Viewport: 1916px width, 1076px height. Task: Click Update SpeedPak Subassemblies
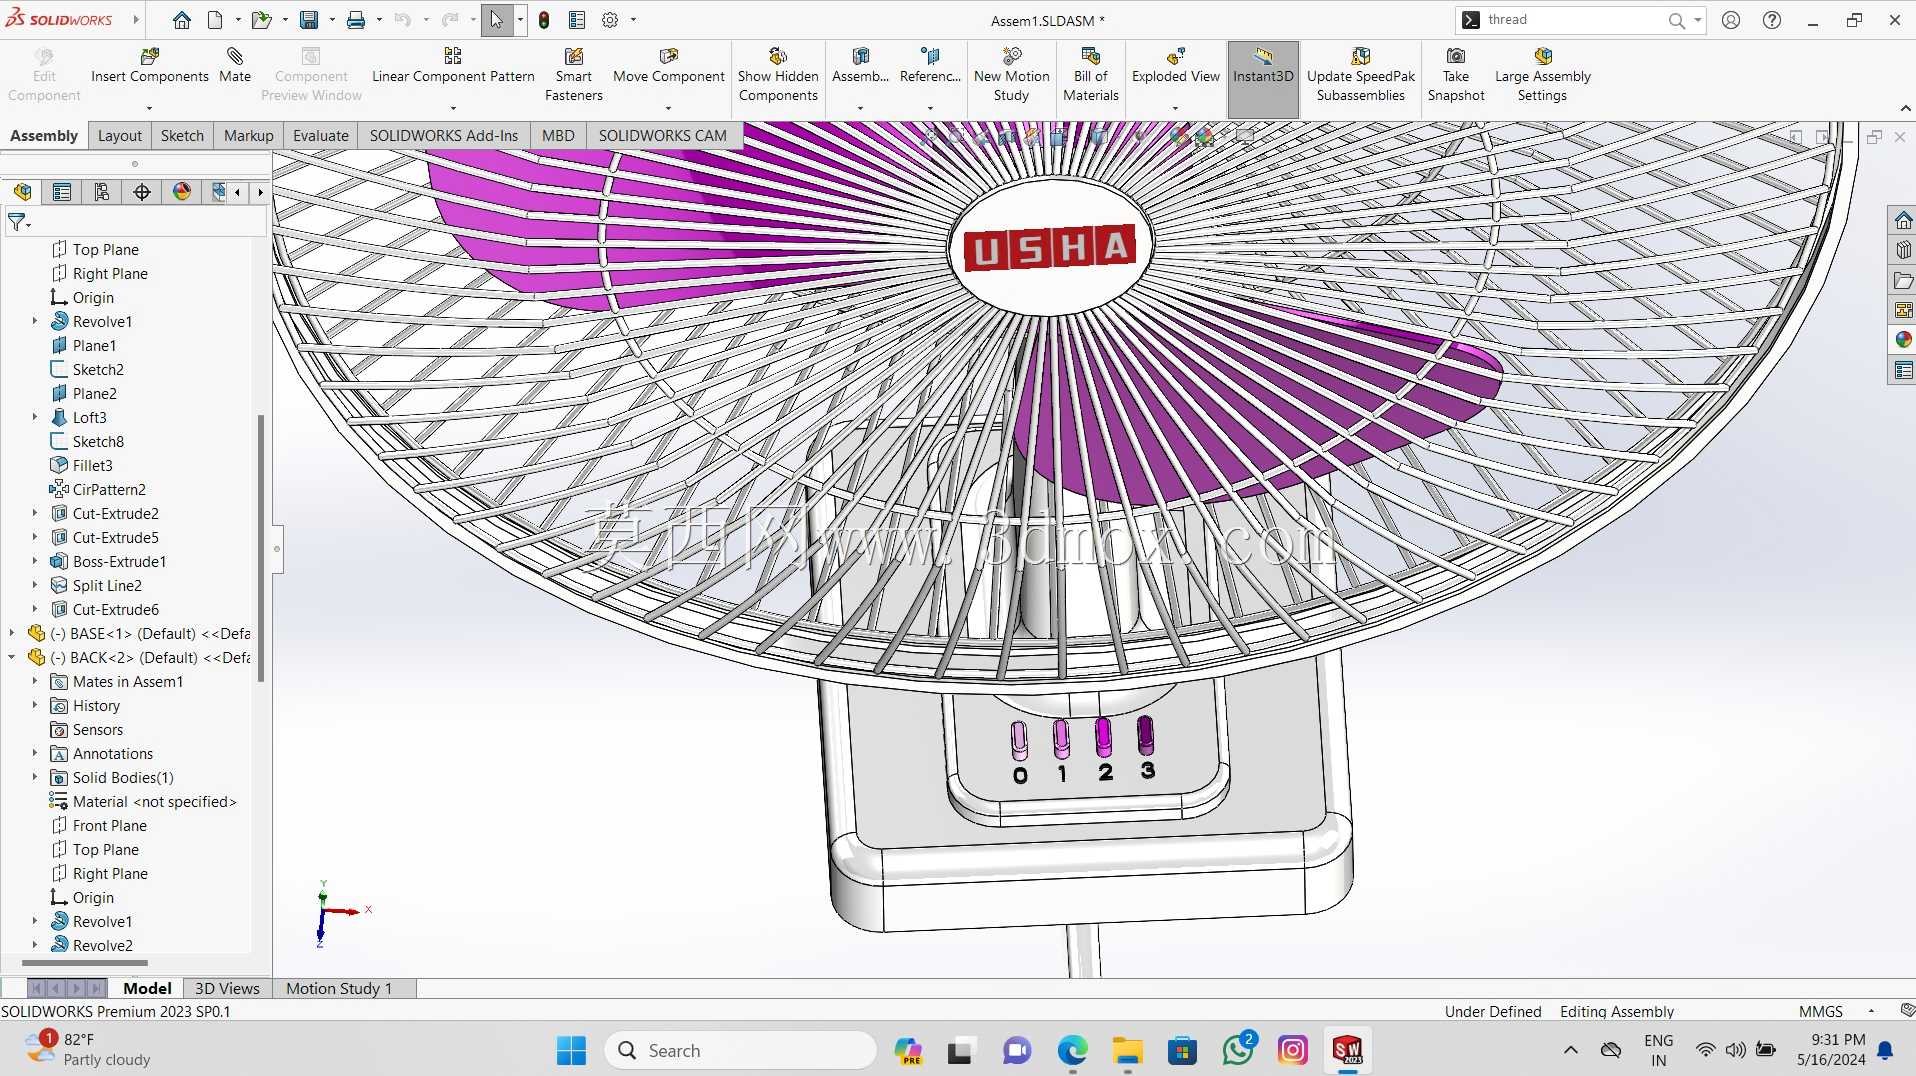[x=1361, y=75]
